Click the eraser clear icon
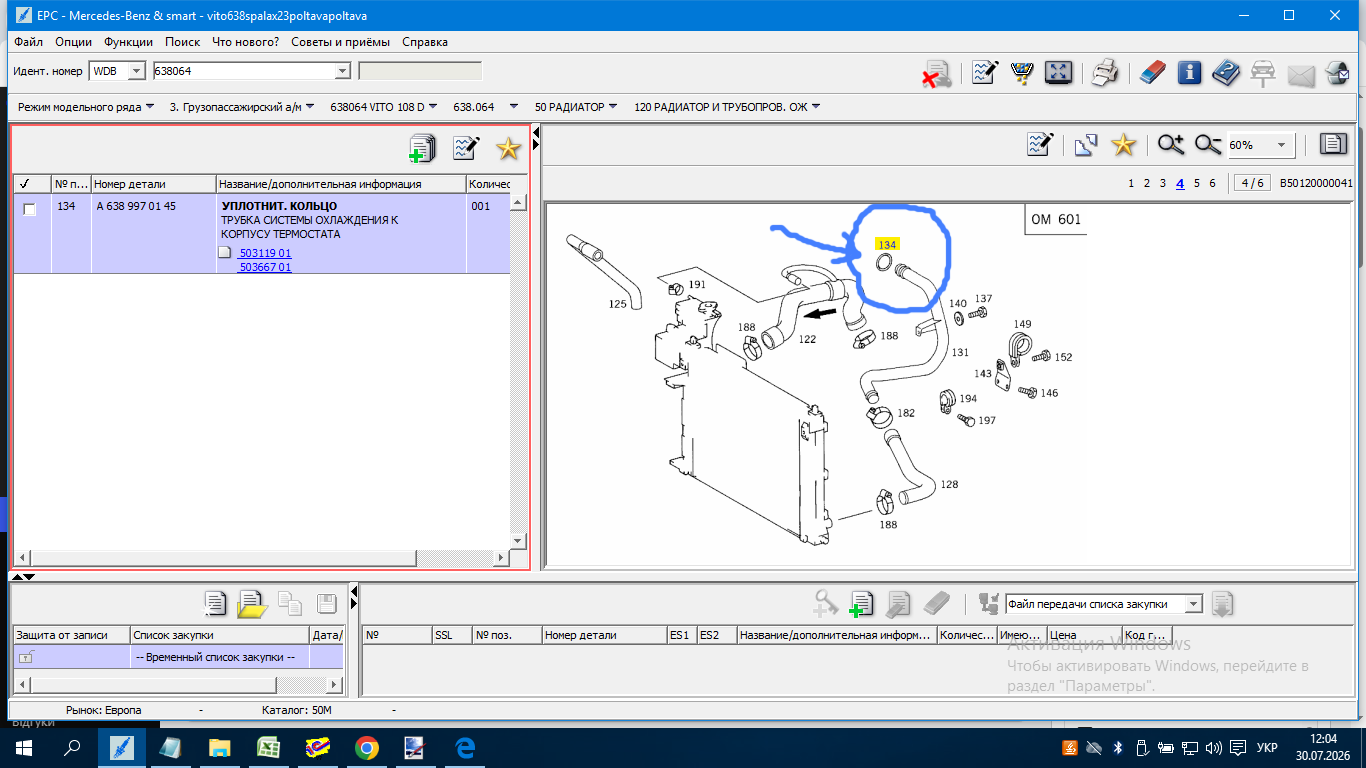1366x768 pixels. tap(1153, 73)
